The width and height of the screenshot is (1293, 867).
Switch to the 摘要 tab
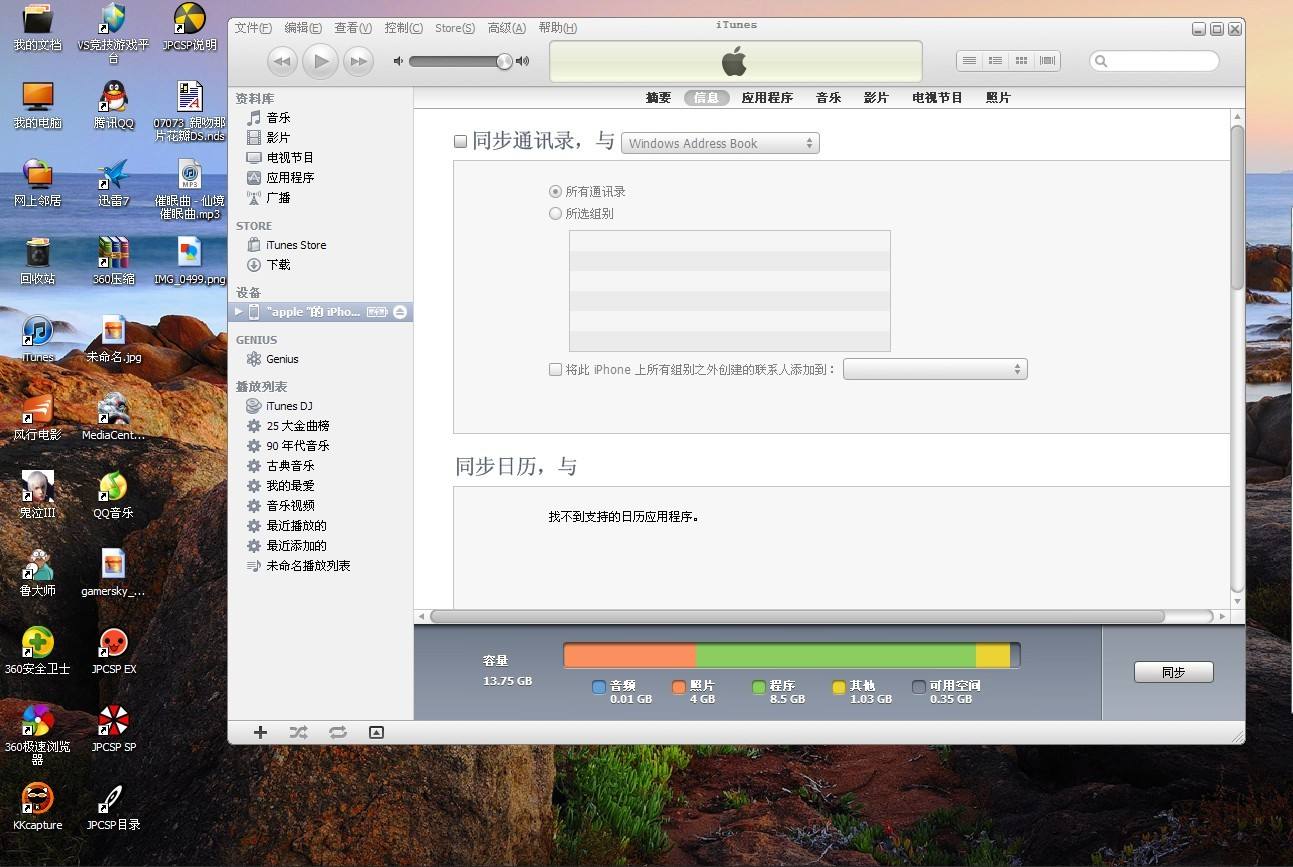point(658,98)
